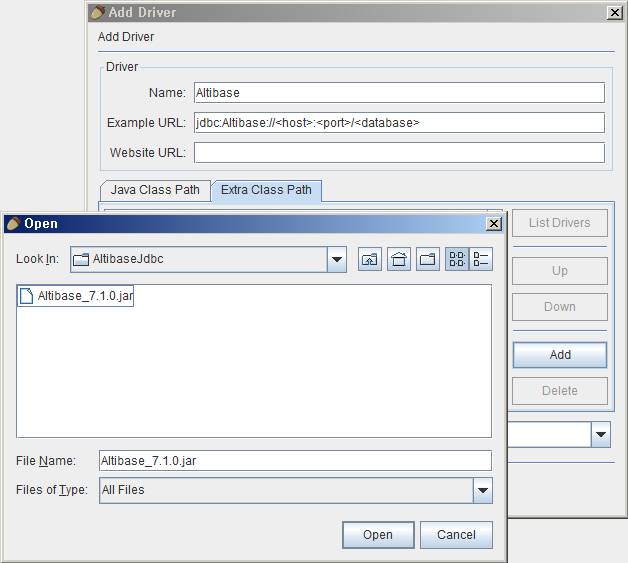Click the Up One Level folder icon
The width and height of the screenshot is (628, 563).
370,260
